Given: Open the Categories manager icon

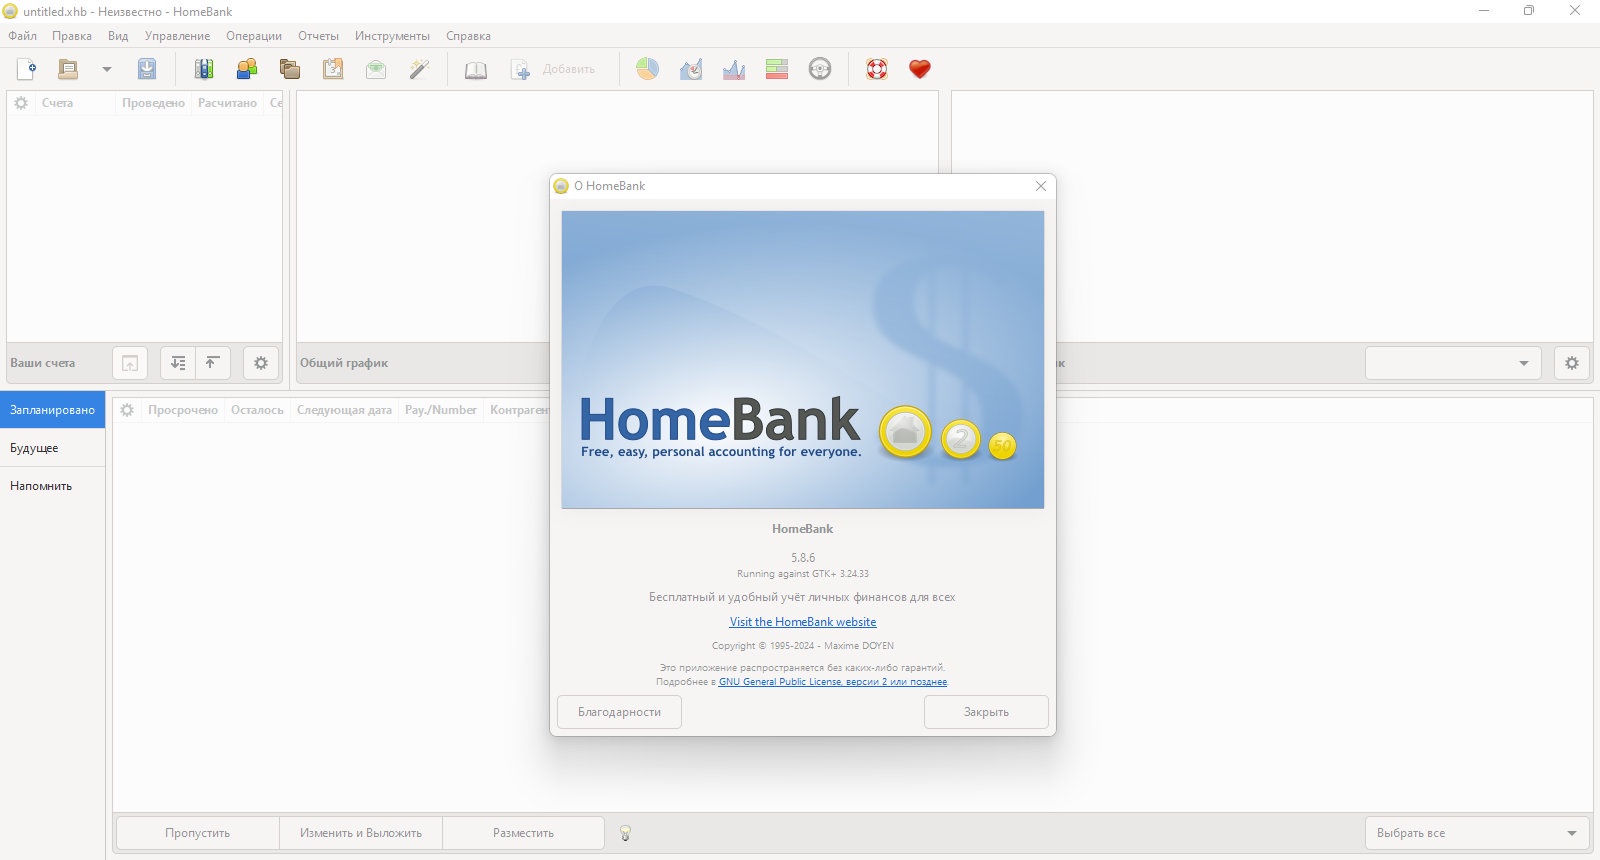Looking at the screenshot, I should pos(290,69).
